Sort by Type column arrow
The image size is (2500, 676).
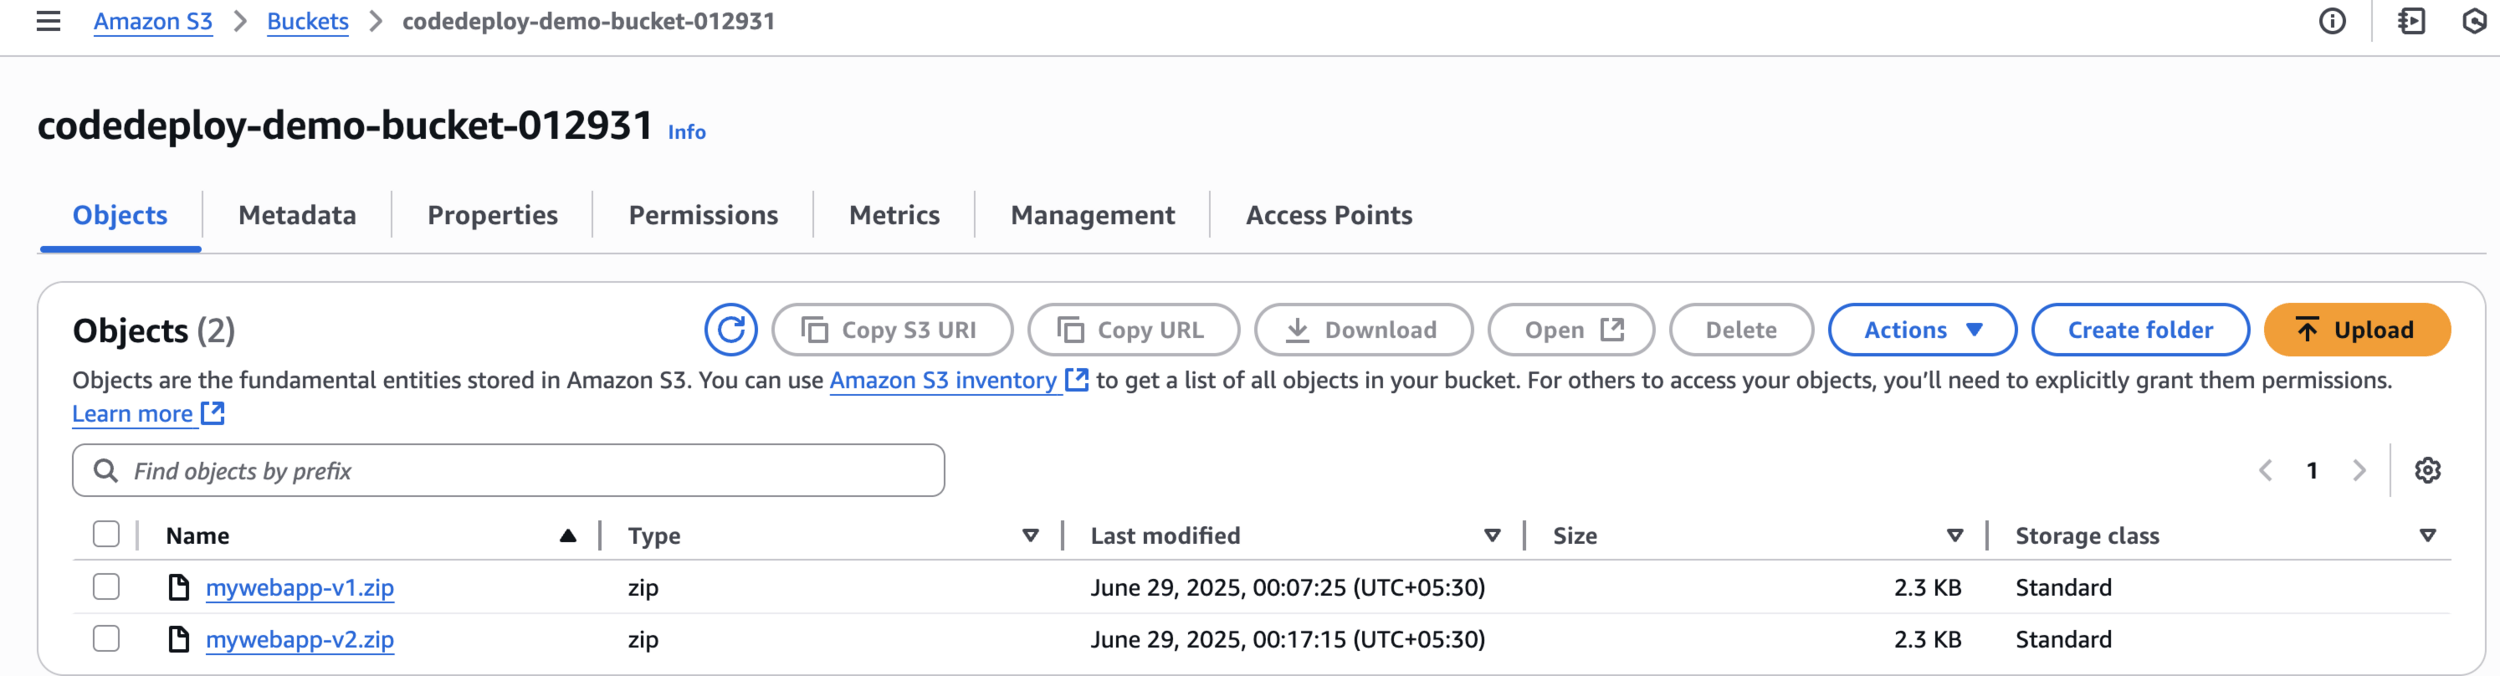pyautogui.click(x=1030, y=536)
